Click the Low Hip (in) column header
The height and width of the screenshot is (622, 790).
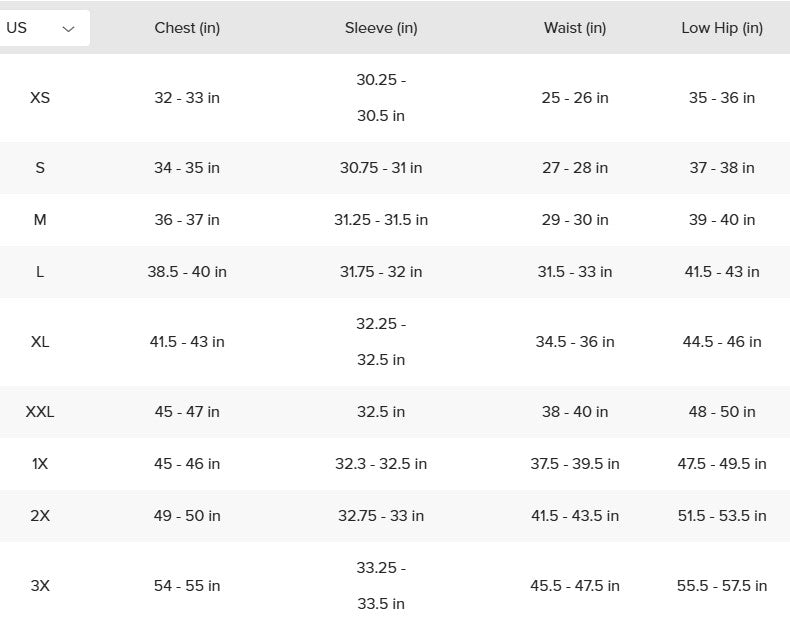(x=722, y=28)
